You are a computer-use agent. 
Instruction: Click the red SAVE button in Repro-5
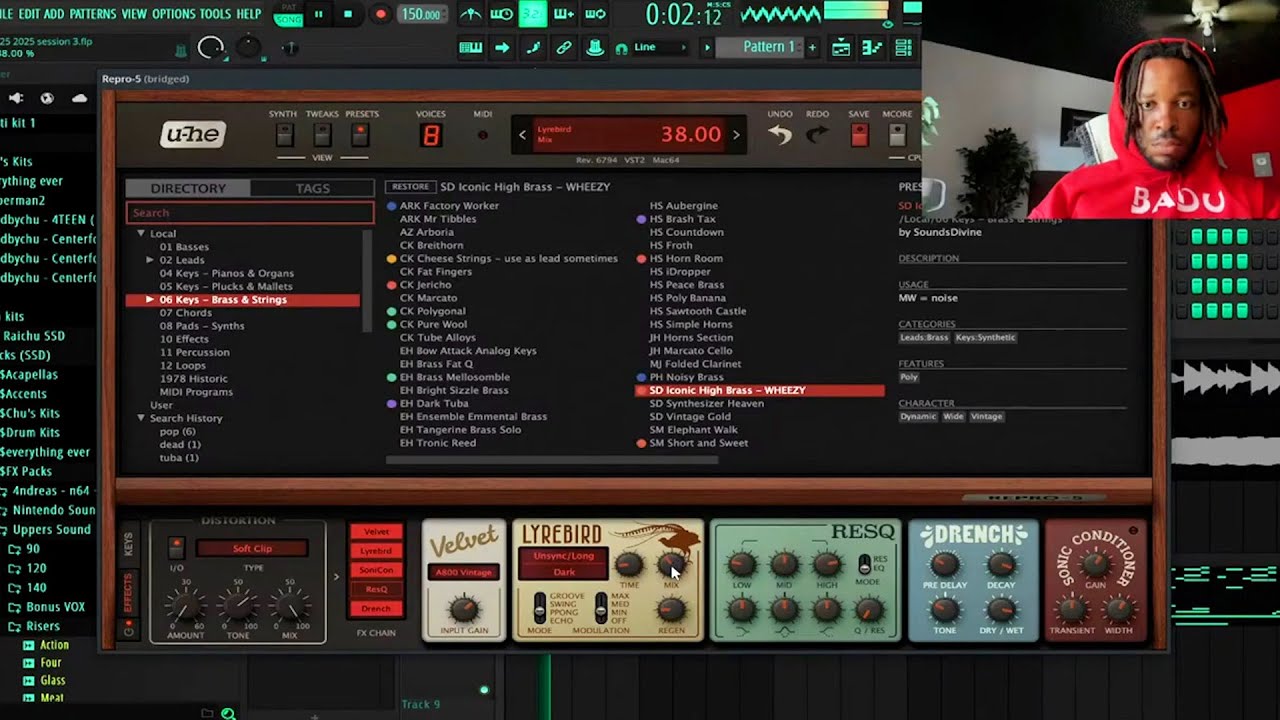pyautogui.click(x=859, y=135)
